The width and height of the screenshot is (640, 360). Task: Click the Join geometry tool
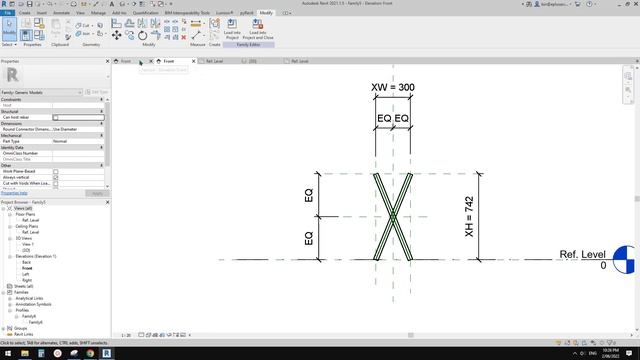(82, 34)
